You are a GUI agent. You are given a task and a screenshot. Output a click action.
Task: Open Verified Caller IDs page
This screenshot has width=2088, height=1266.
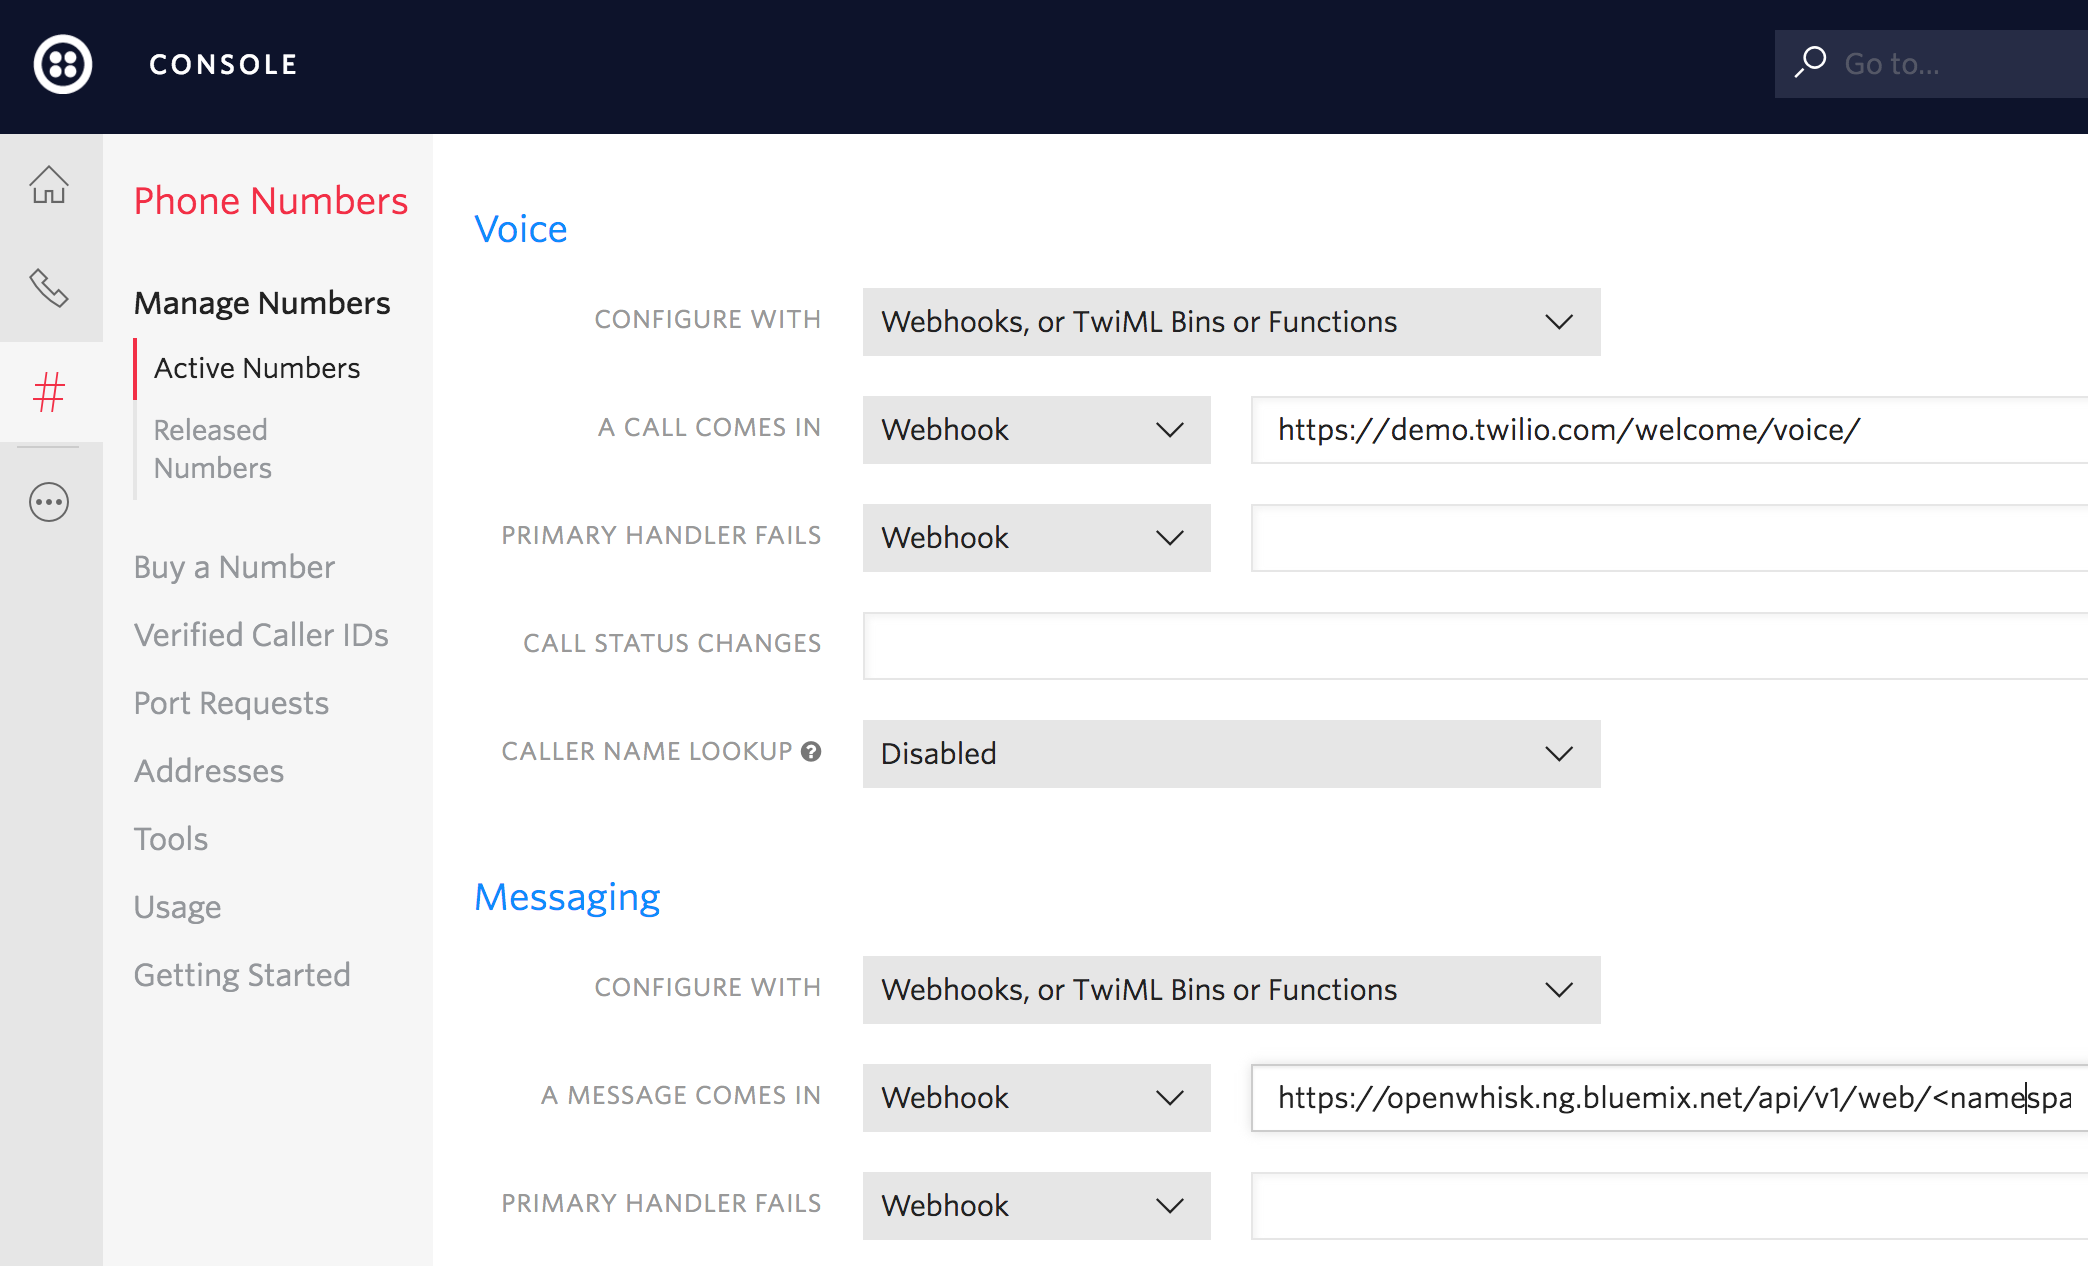(261, 635)
